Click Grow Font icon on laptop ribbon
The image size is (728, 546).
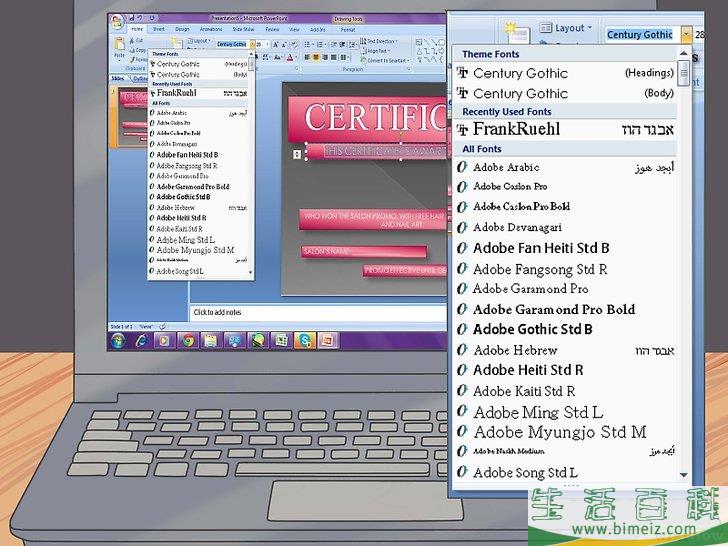pyautogui.click(x=276, y=45)
